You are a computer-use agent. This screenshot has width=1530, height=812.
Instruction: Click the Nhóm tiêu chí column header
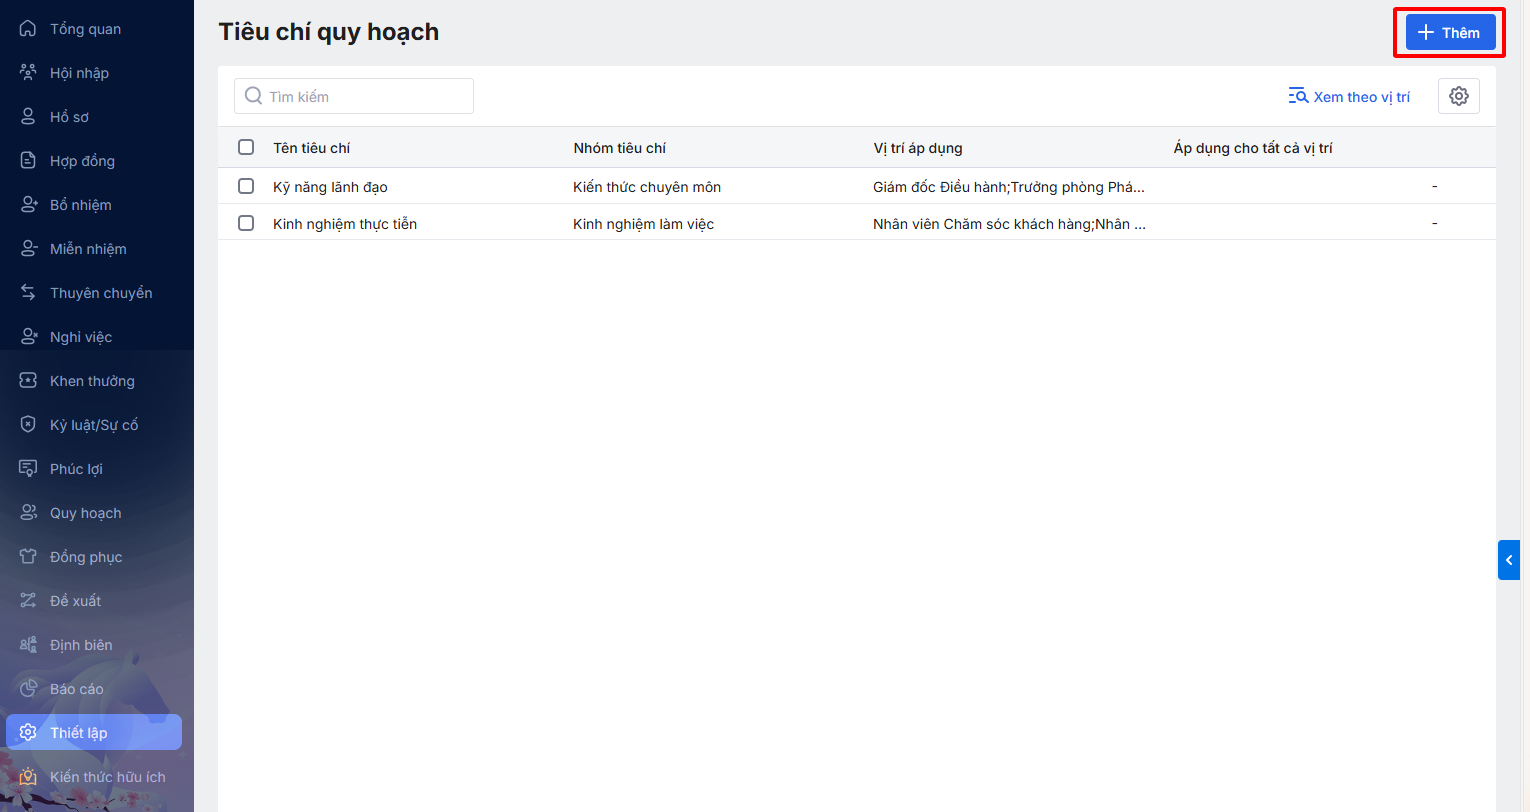coord(619,148)
